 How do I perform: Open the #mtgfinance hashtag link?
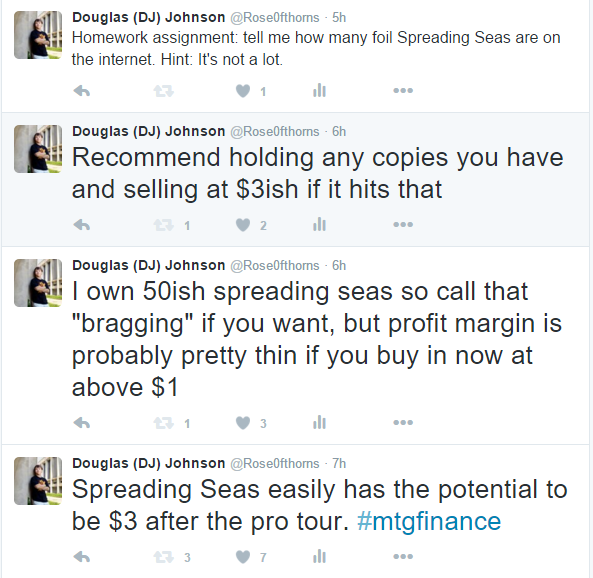[x=429, y=521]
